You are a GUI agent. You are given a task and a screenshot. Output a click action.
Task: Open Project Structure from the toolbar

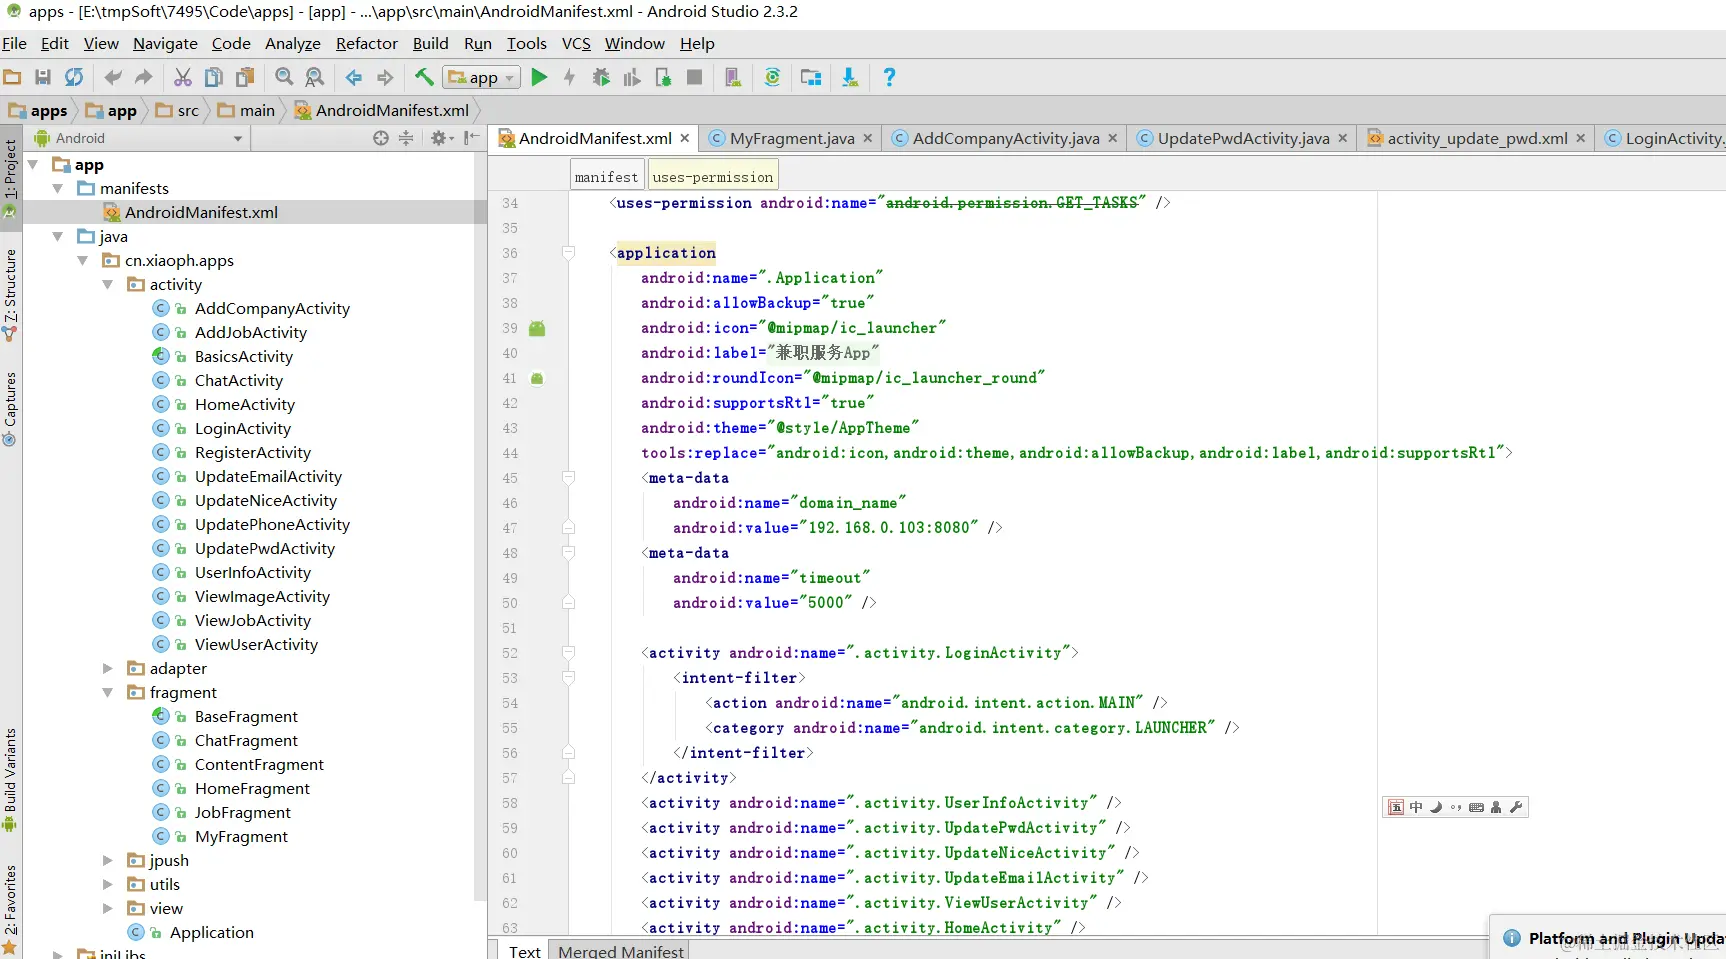(x=811, y=77)
